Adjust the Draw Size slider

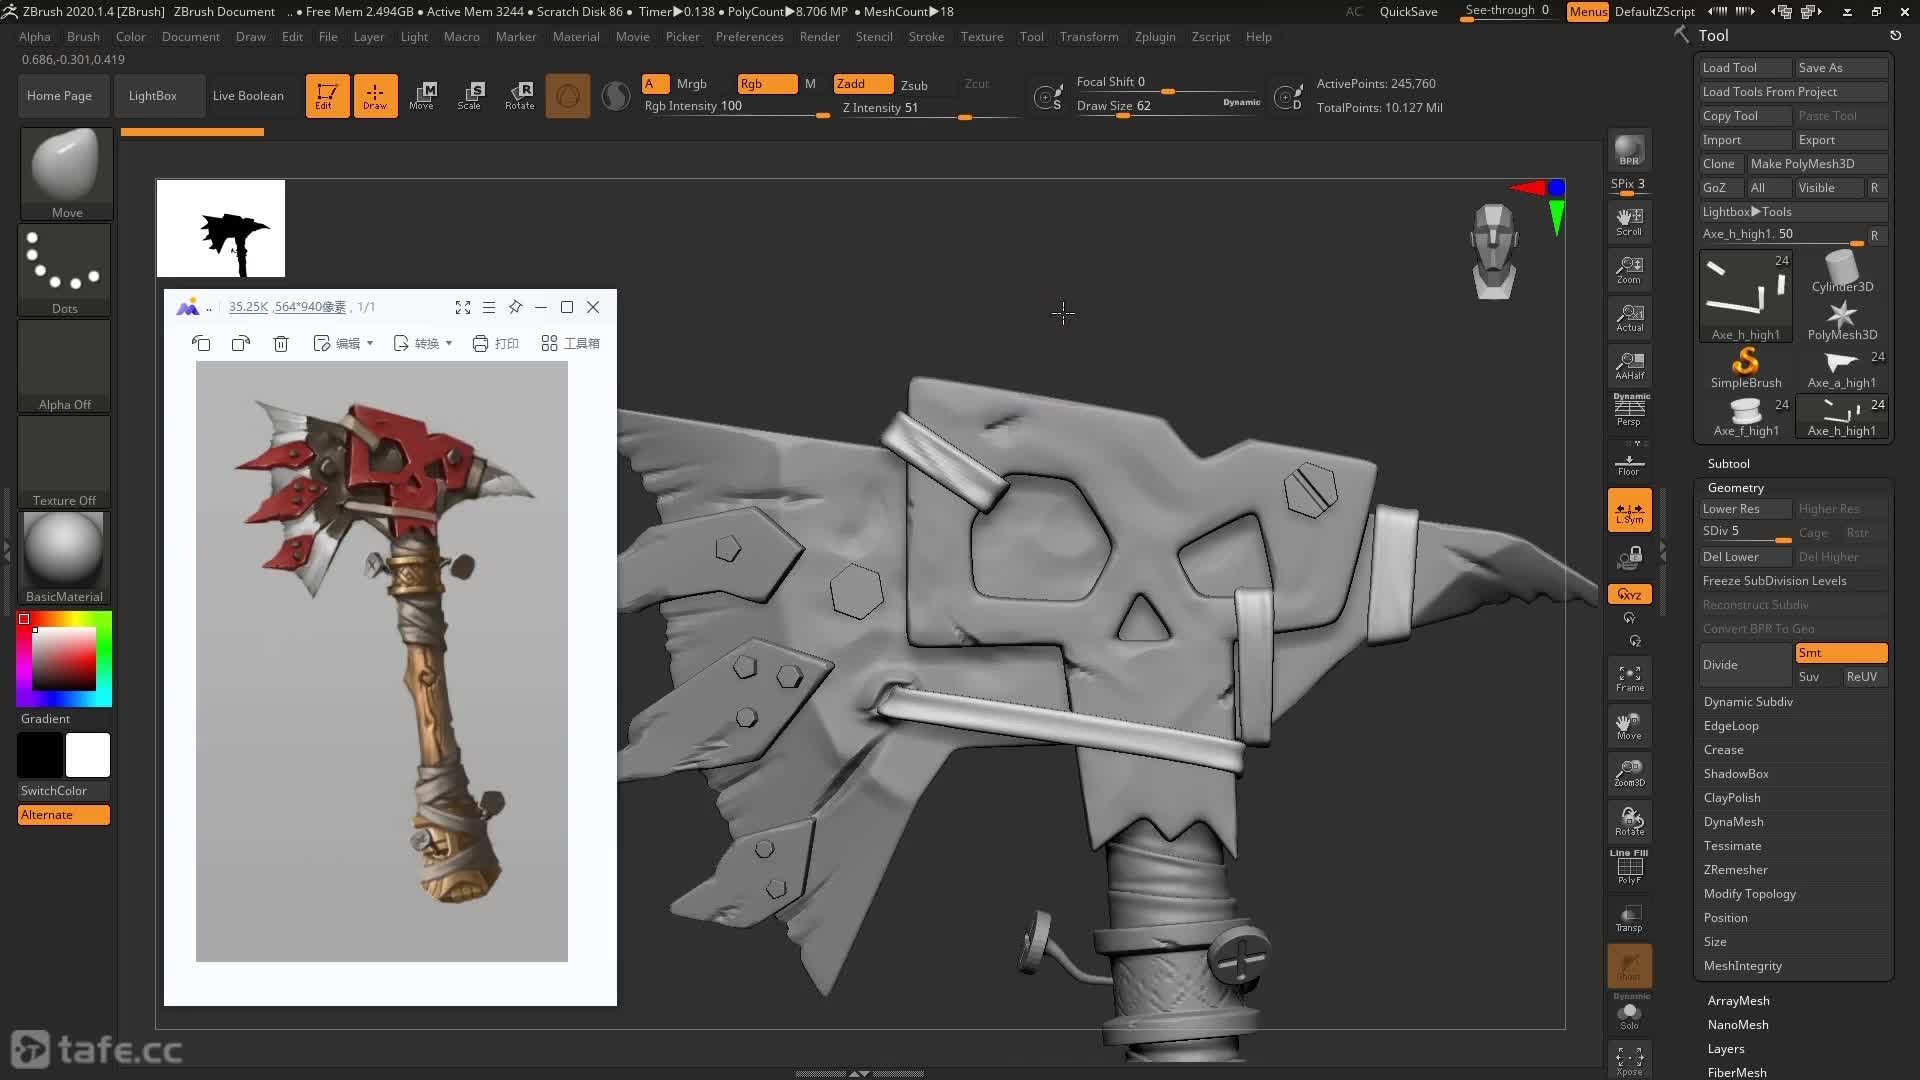click(1168, 107)
